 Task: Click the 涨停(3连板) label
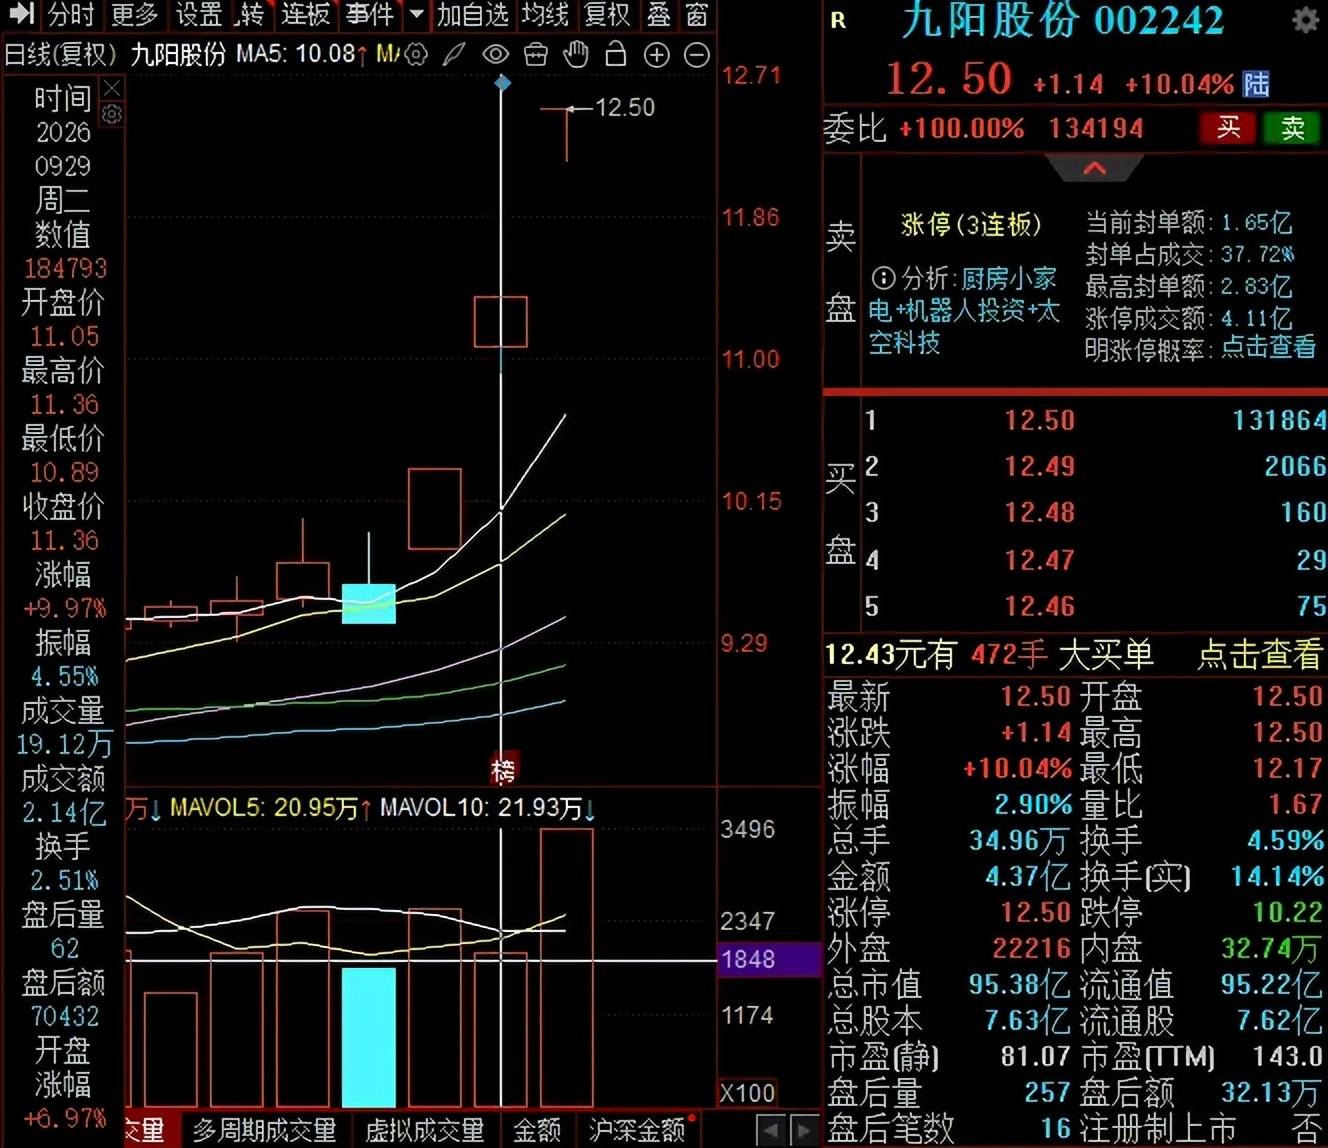(971, 224)
